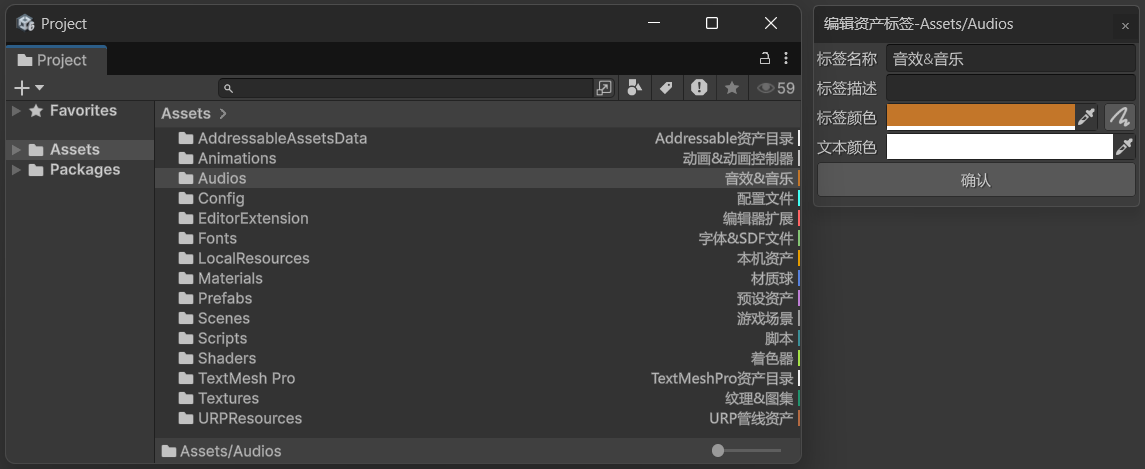Viewport: 1145px width, 469px height.
Task: Select the Shaders folder in the list
Action: pyautogui.click(x=227, y=358)
